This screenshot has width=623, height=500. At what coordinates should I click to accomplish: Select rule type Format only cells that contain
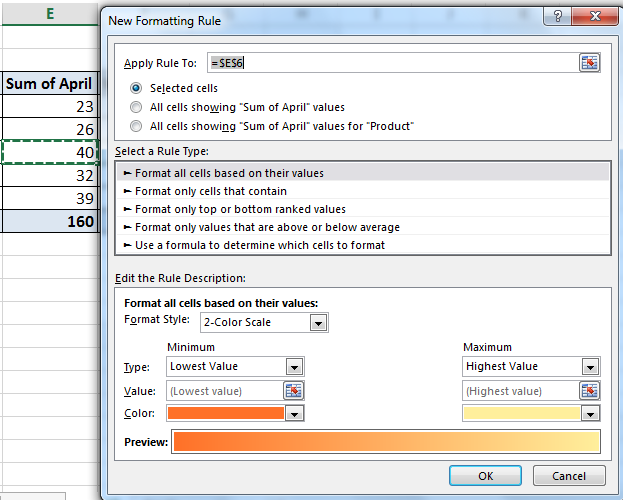363,191
